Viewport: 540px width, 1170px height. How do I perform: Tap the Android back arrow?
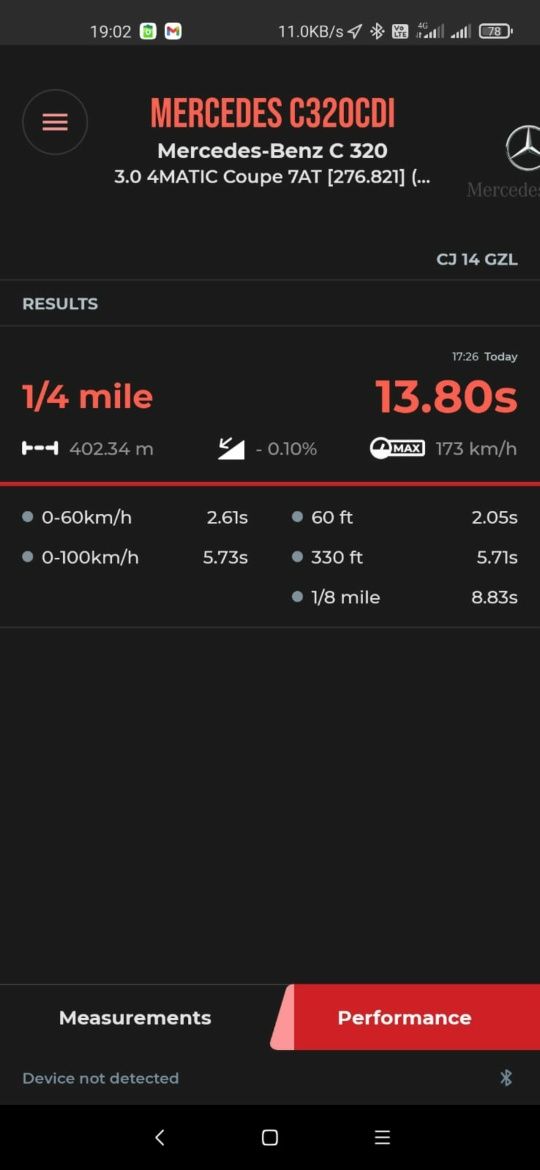(x=159, y=1137)
